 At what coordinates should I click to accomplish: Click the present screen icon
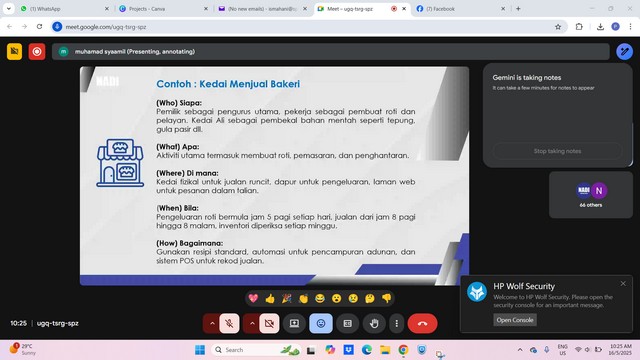294,323
